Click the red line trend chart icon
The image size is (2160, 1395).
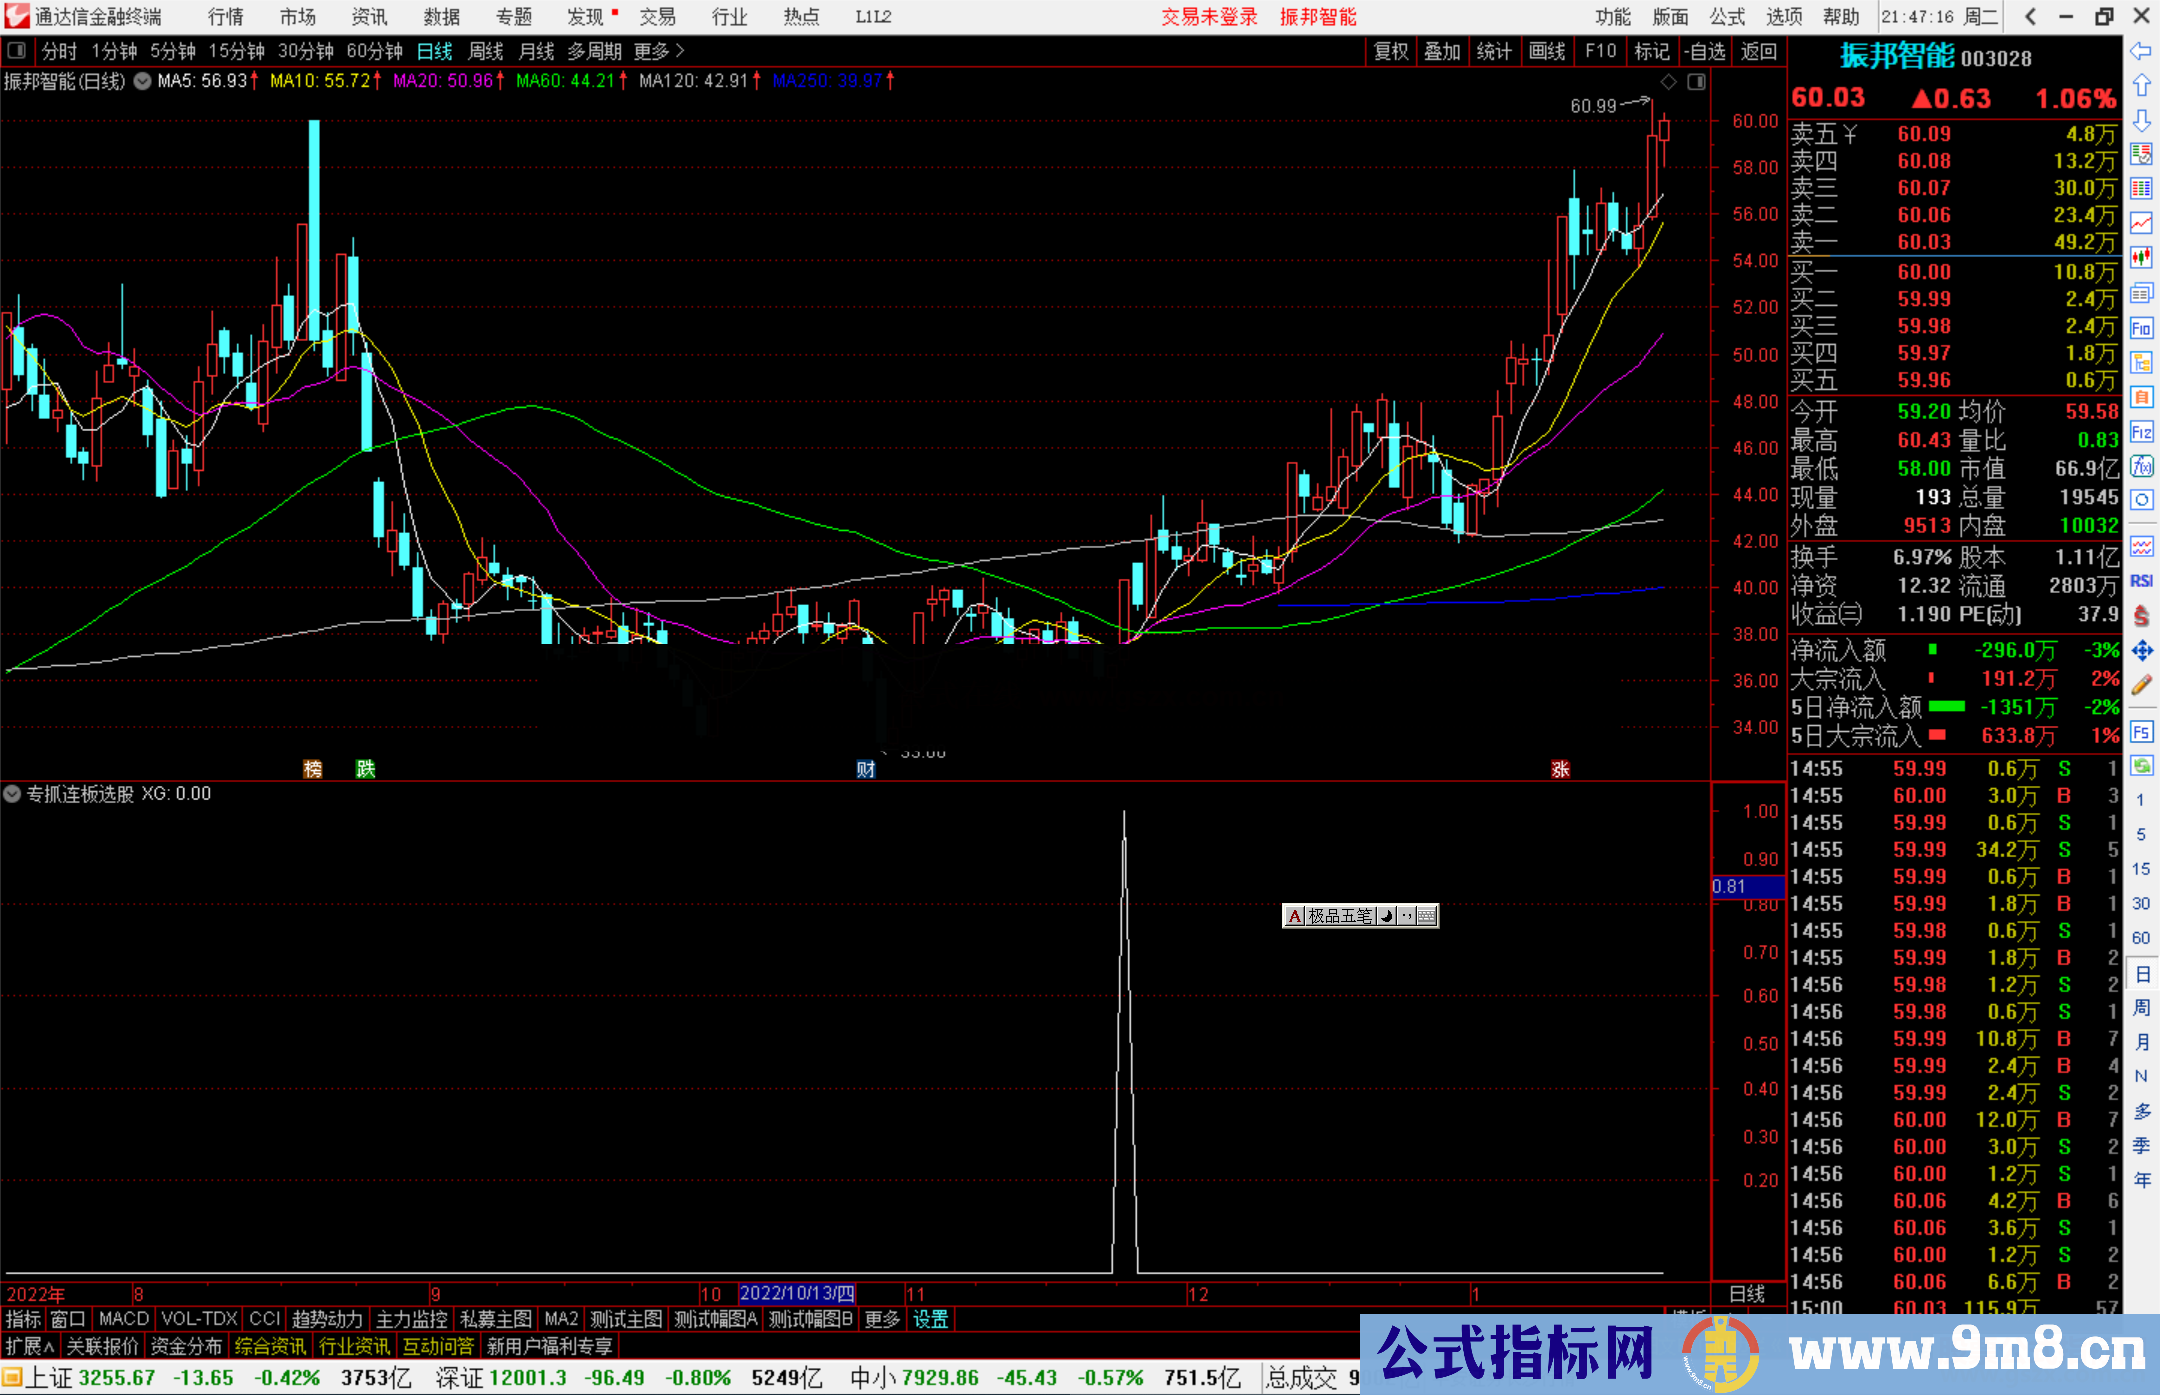click(x=2141, y=223)
